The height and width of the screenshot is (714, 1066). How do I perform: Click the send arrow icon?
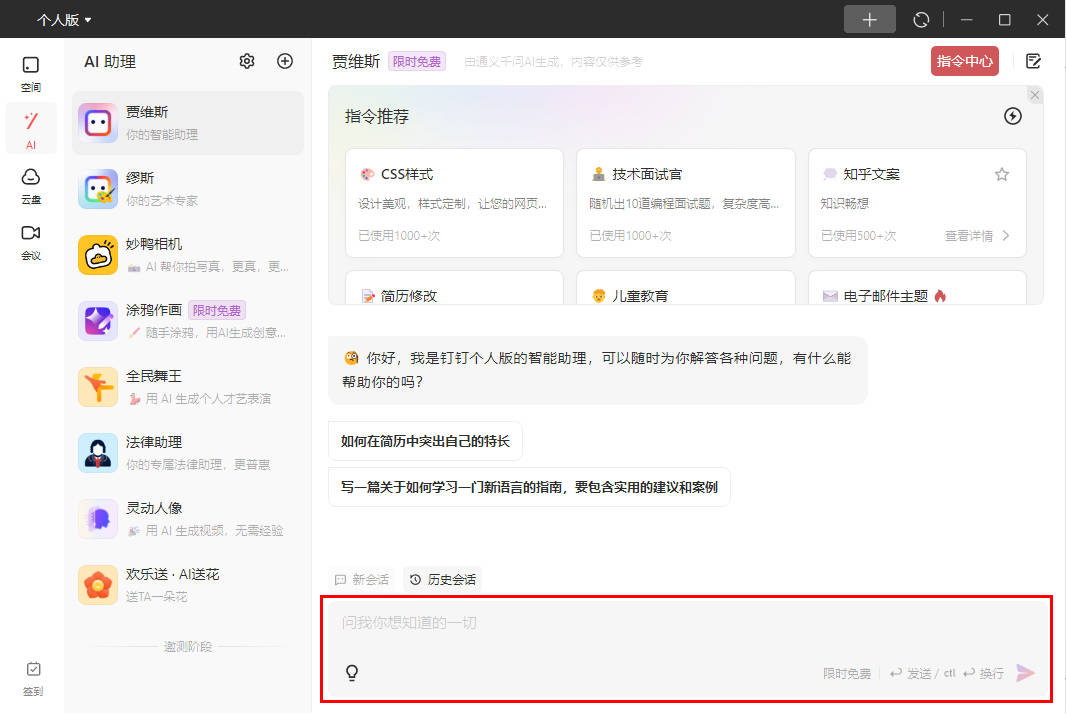pyautogui.click(x=1024, y=673)
